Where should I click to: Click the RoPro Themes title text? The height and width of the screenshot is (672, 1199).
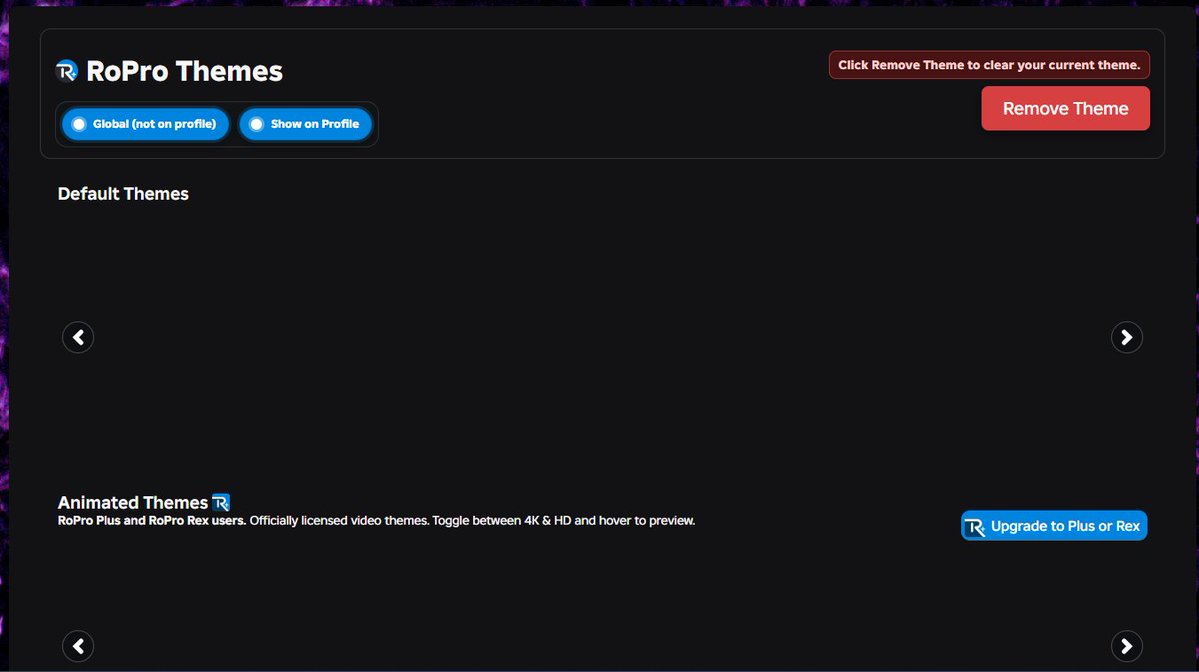point(184,71)
